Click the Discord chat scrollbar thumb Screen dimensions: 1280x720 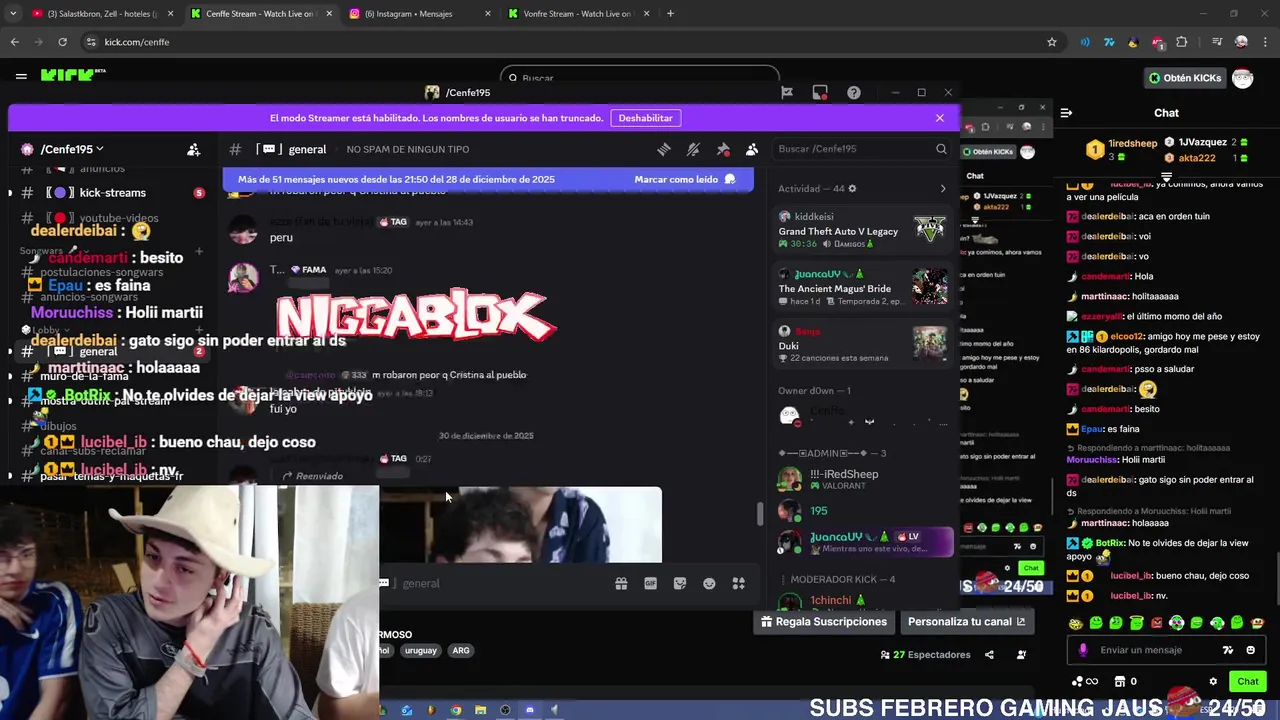pyautogui.click(x=760, y=513)
